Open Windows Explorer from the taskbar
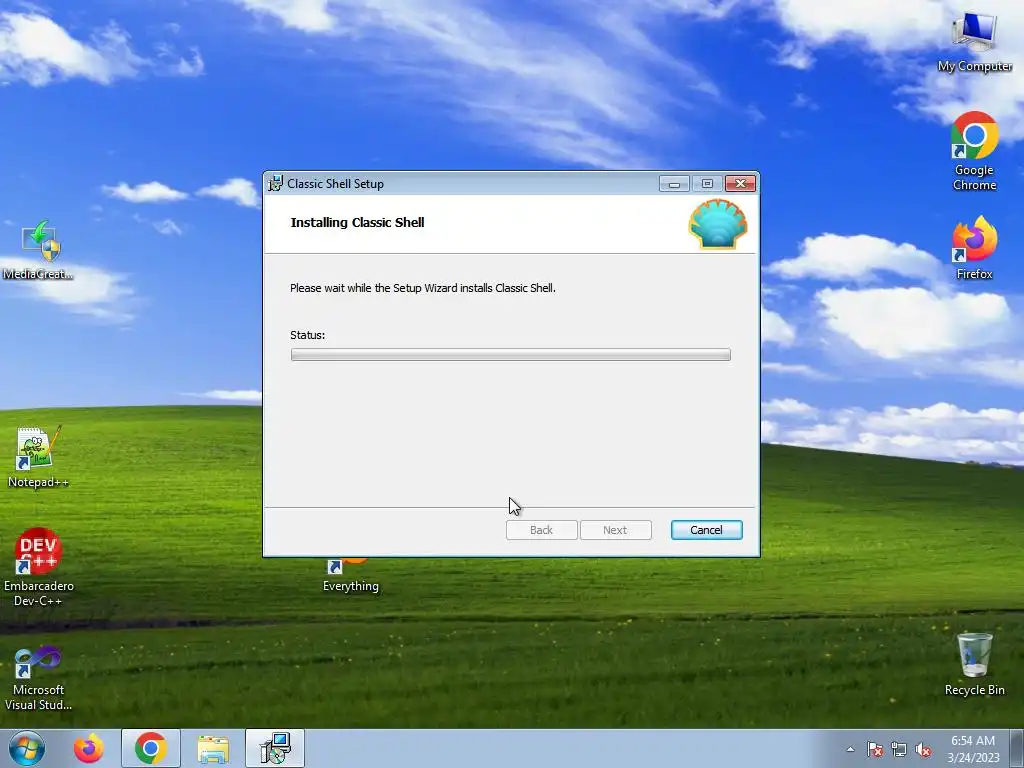Screen dimensions: 1024x768 213,748
